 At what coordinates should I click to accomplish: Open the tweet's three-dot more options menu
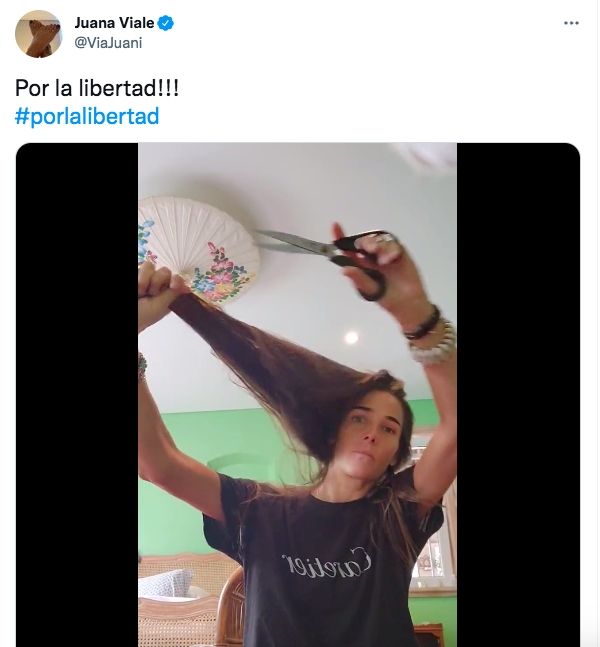571,23
